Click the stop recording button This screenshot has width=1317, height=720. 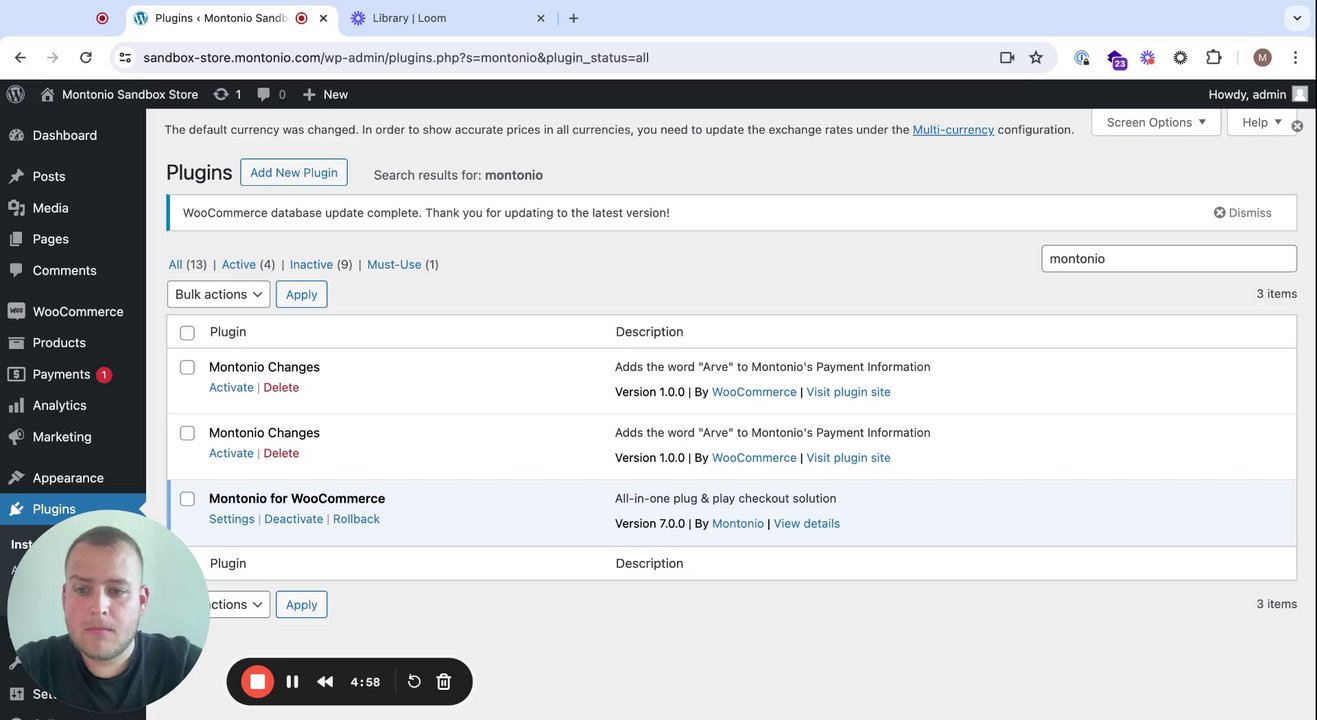coord(257,682)
